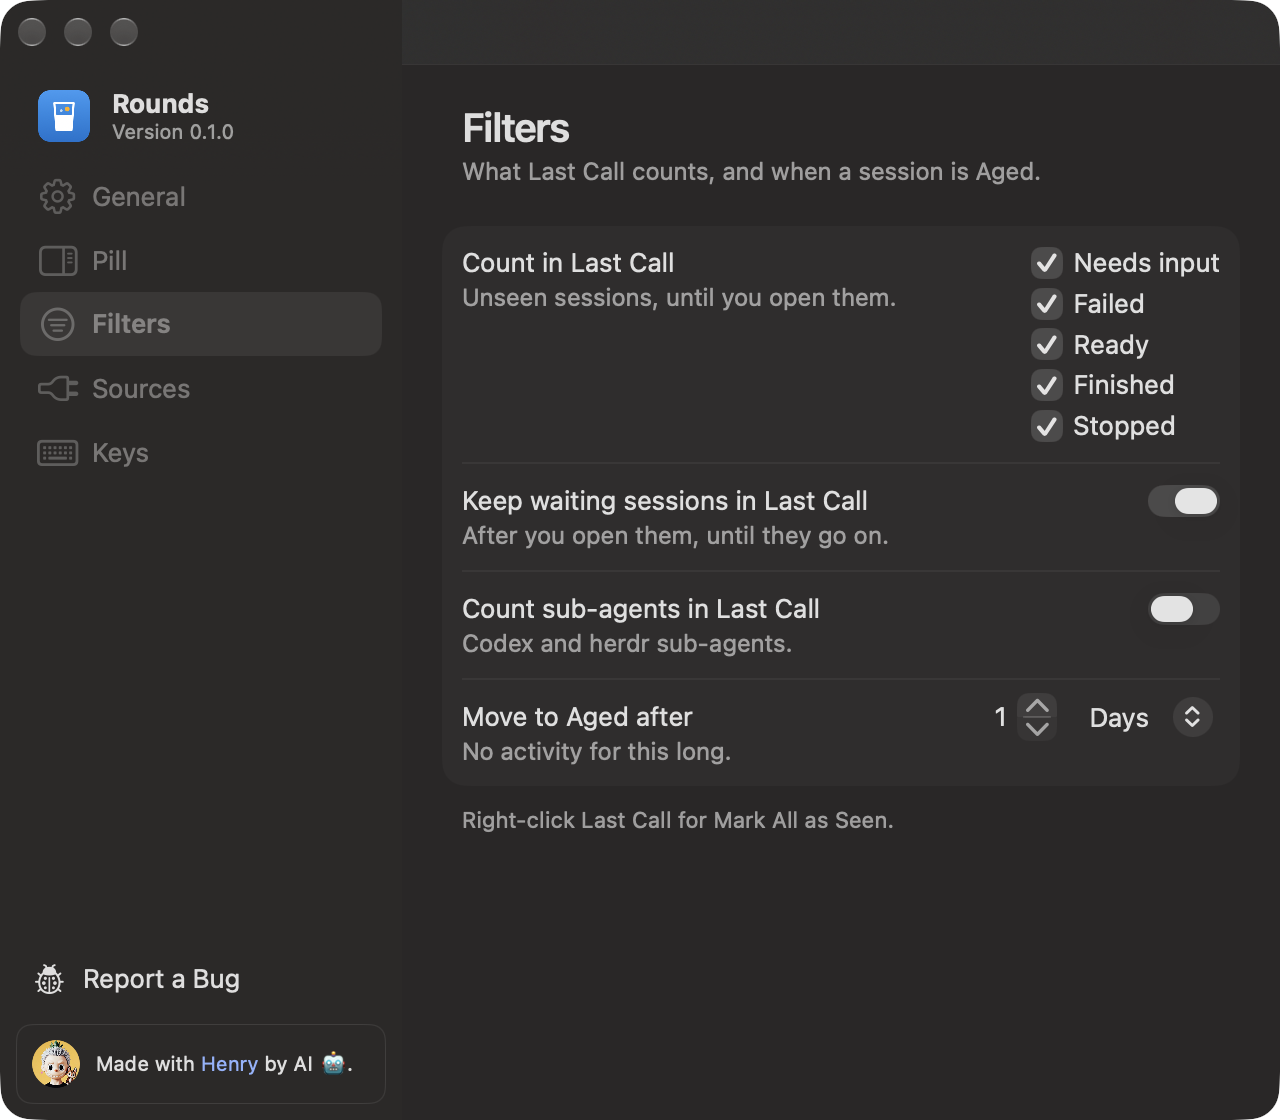Click the robot emoji in the footer
This screenshot has width=1280, height=1120.
334,1064
